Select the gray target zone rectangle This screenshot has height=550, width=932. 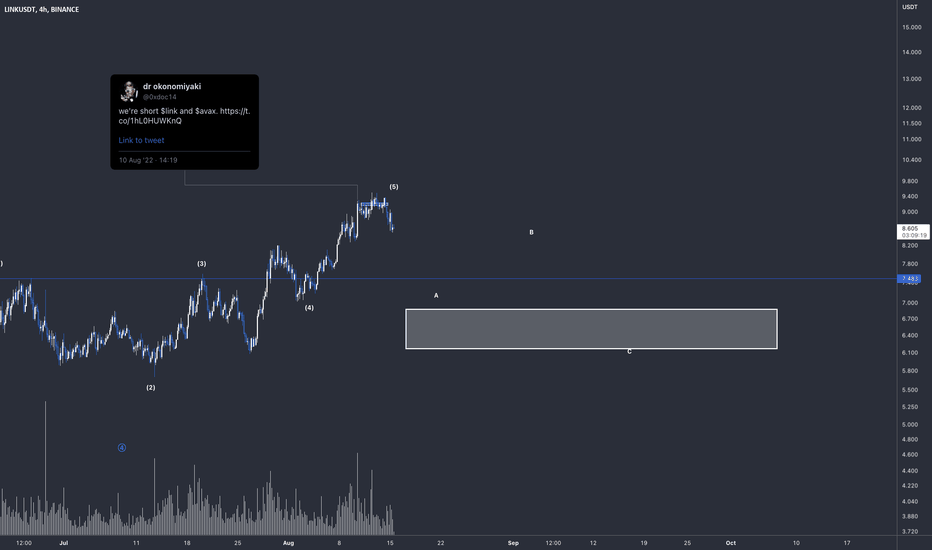(x=591, y=329)
